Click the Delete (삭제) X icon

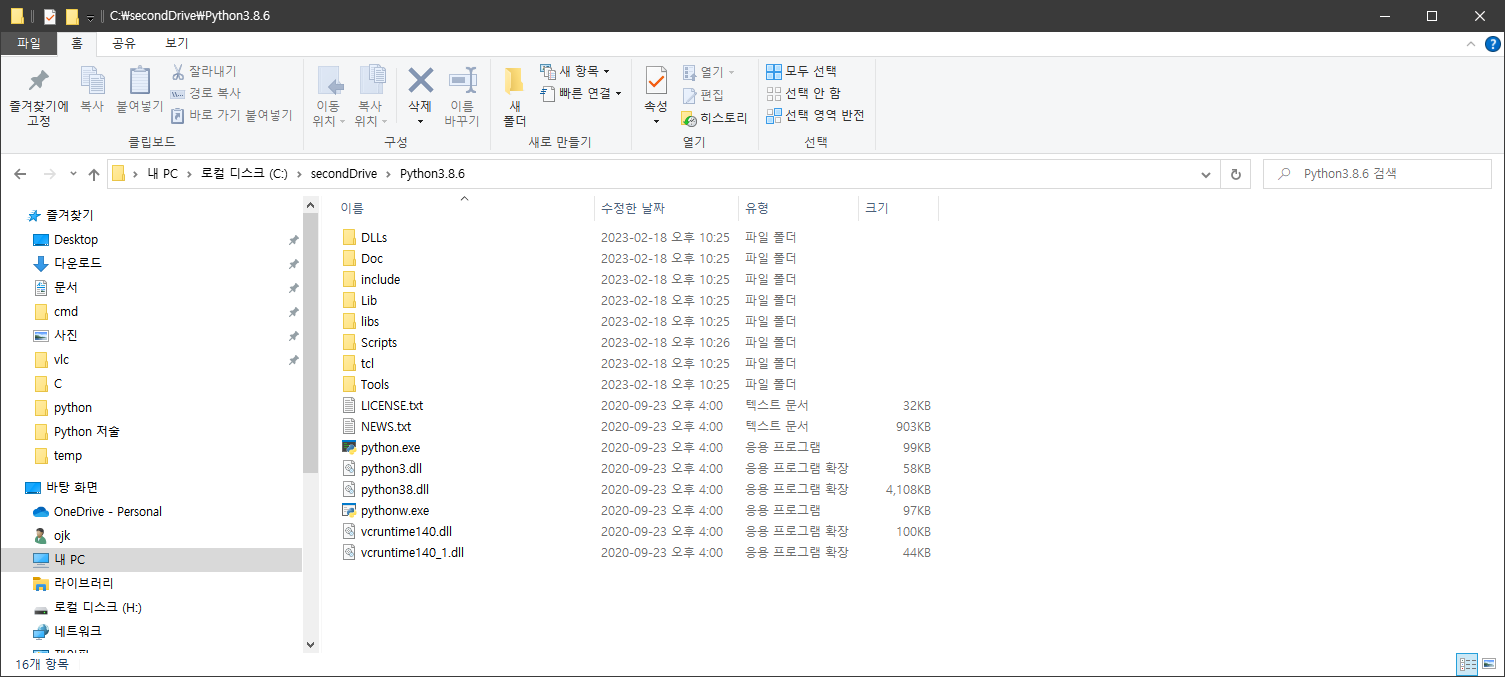(x=420, y=80)
